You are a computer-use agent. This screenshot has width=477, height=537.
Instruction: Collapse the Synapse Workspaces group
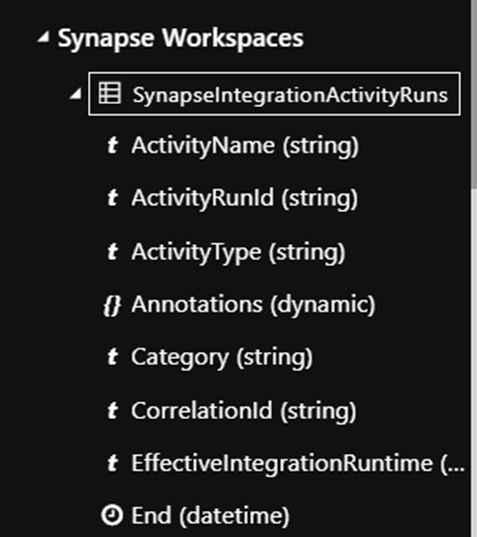point(43,37)
